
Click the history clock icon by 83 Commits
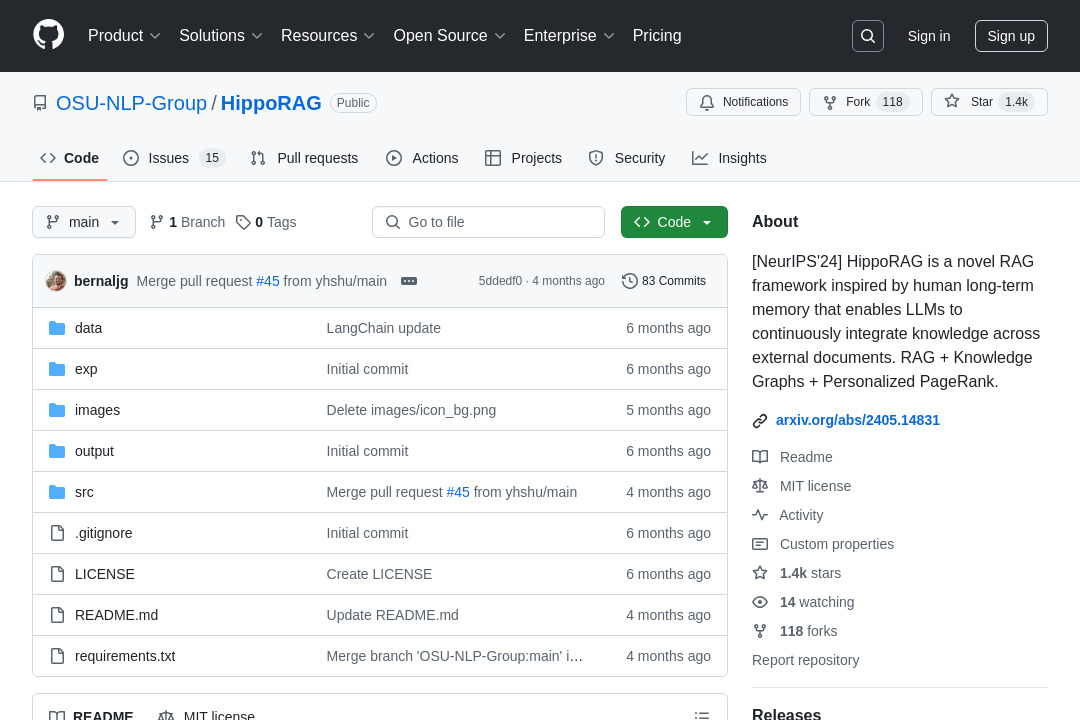point(630,281)
